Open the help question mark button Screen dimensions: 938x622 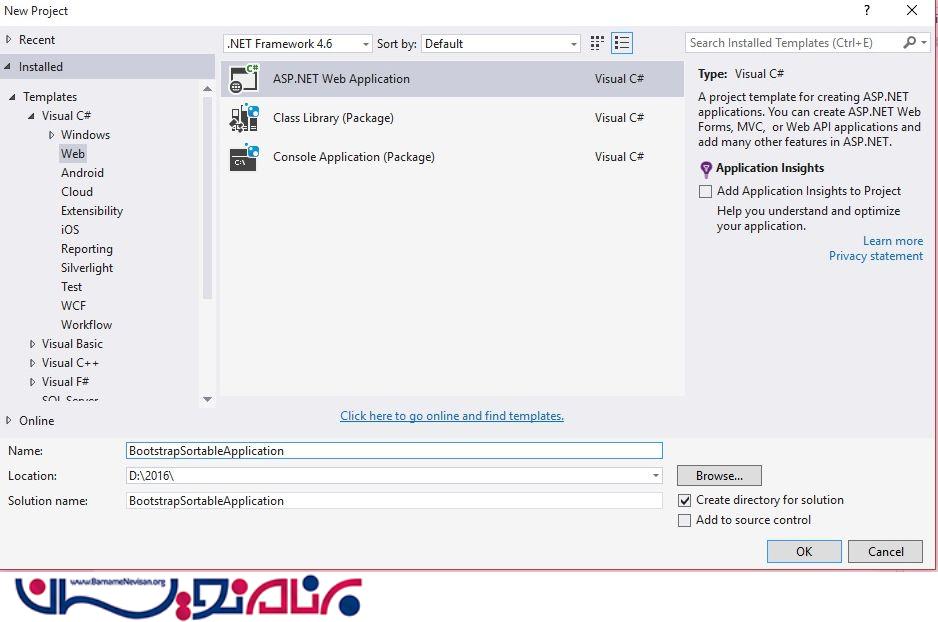867,10
